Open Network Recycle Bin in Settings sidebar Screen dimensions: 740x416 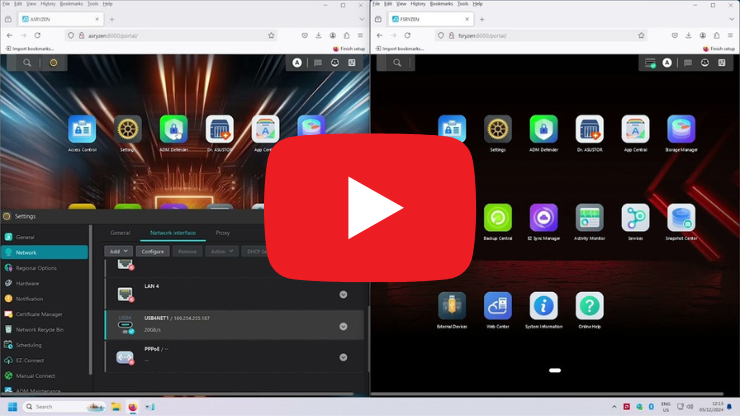pyautogui.click(x=44, y=330)
